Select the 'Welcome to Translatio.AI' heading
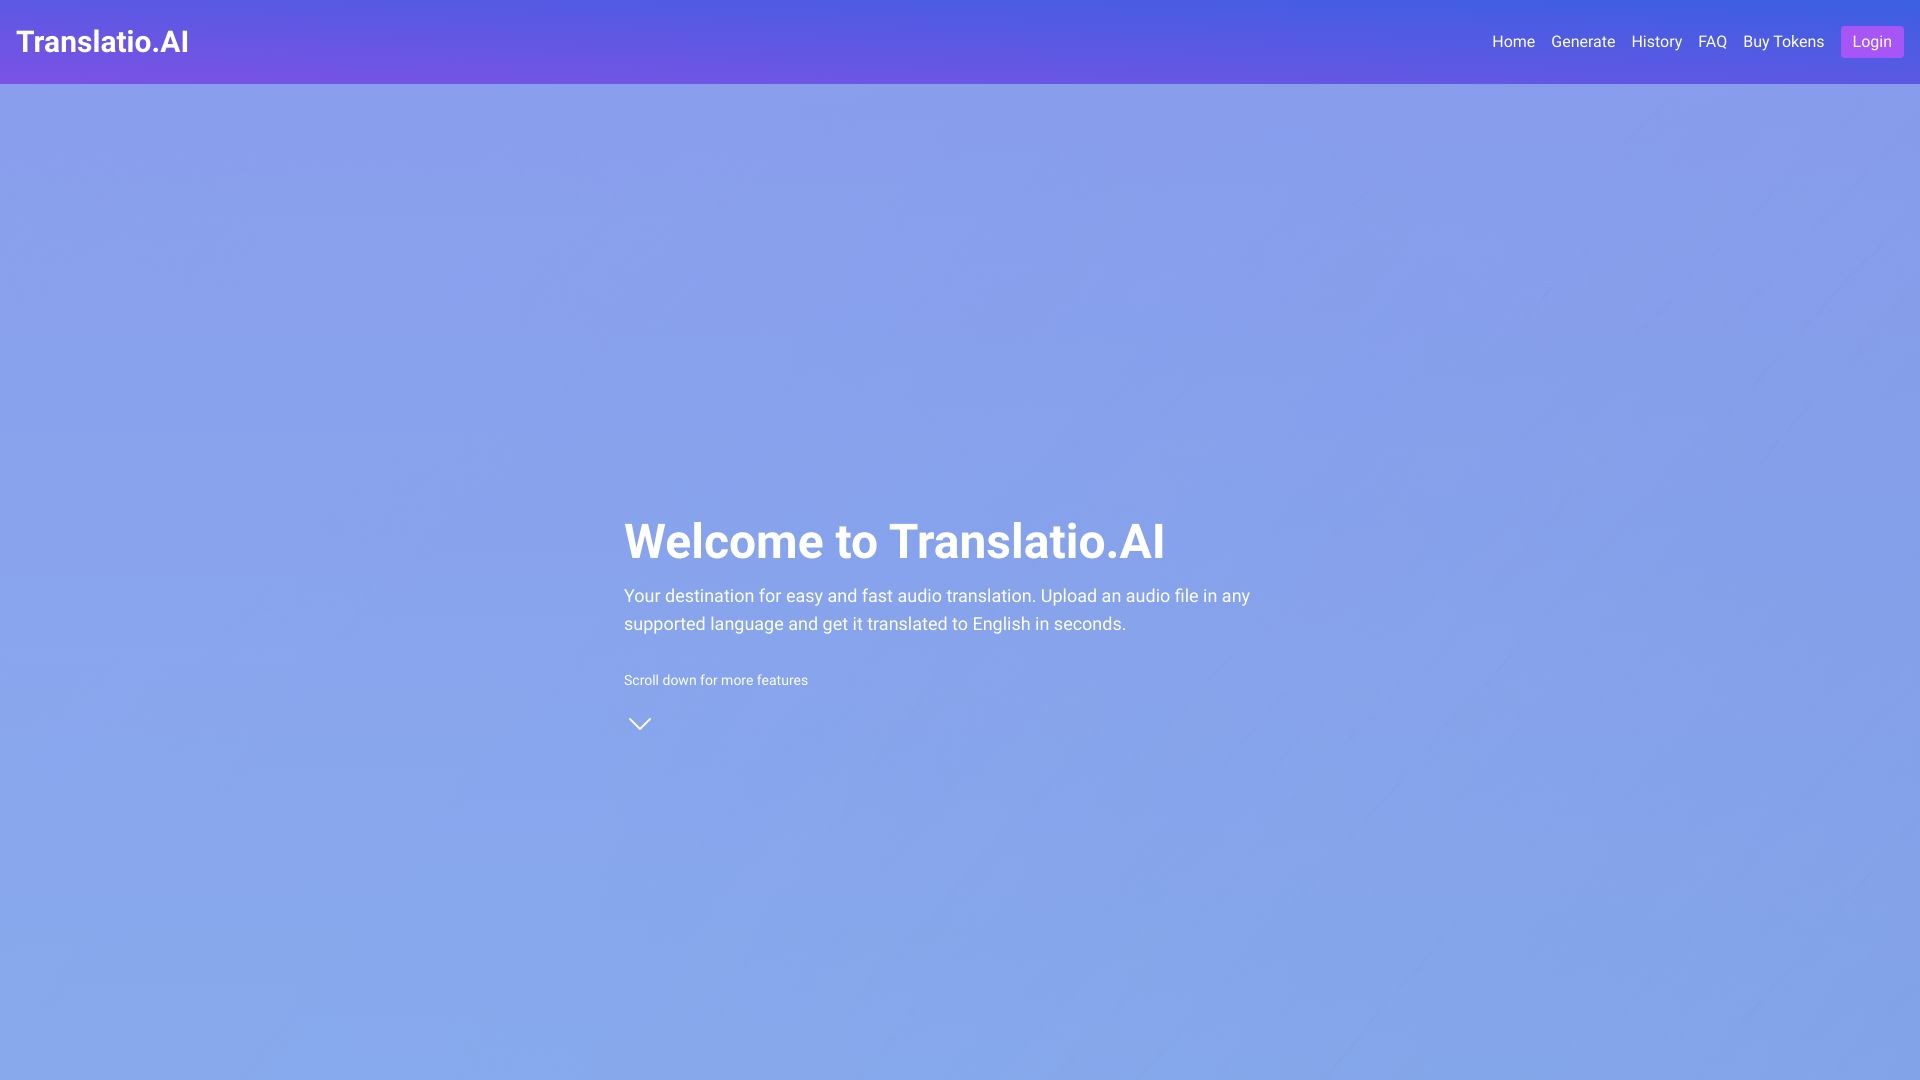 (894, 541)
